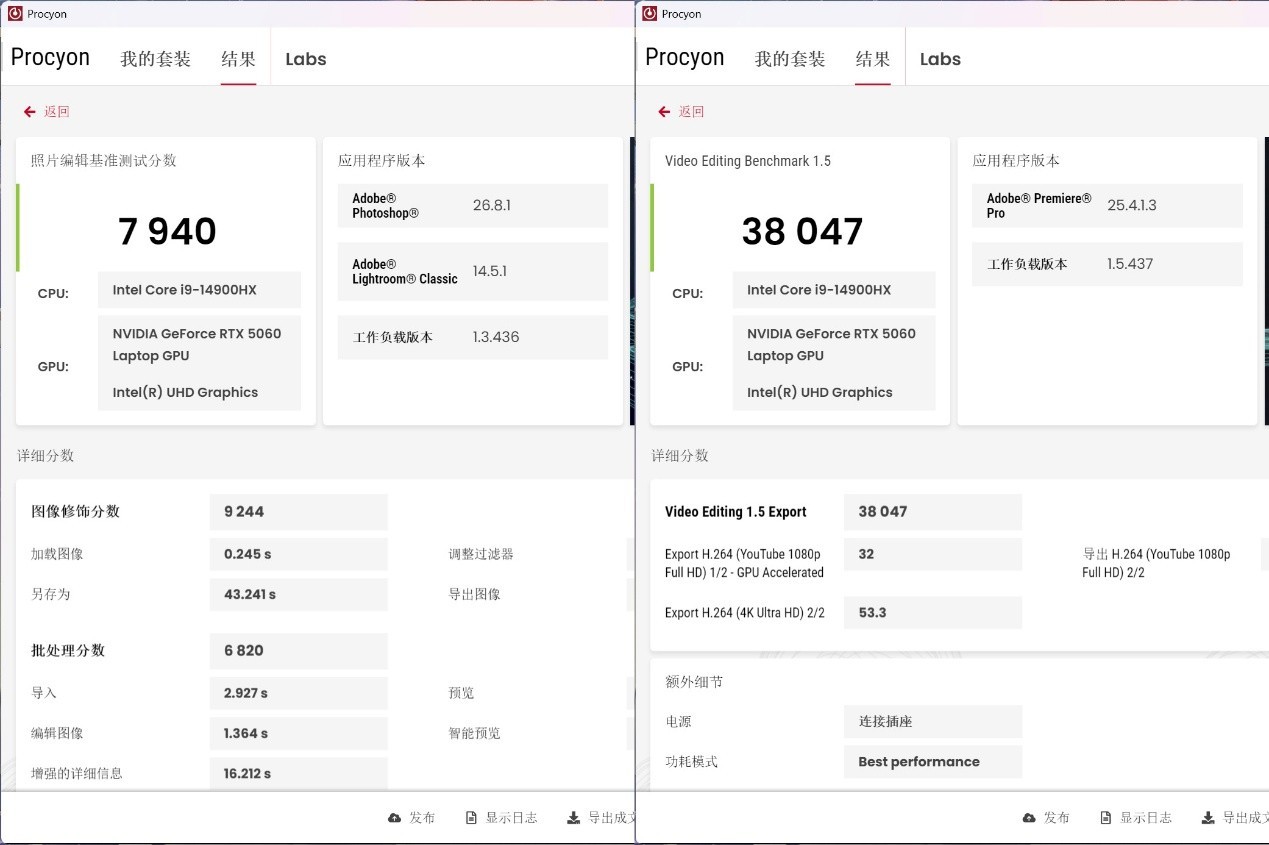Click Procyon logo text in left window
The image size is (1269, 845).
coord(50,58)
